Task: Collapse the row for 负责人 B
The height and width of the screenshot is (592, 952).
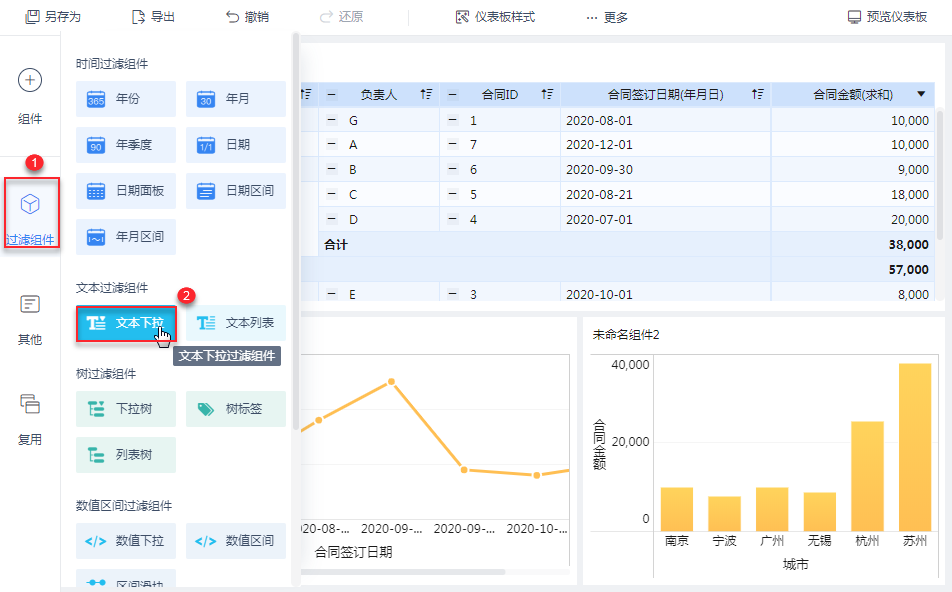Action: 332,169
